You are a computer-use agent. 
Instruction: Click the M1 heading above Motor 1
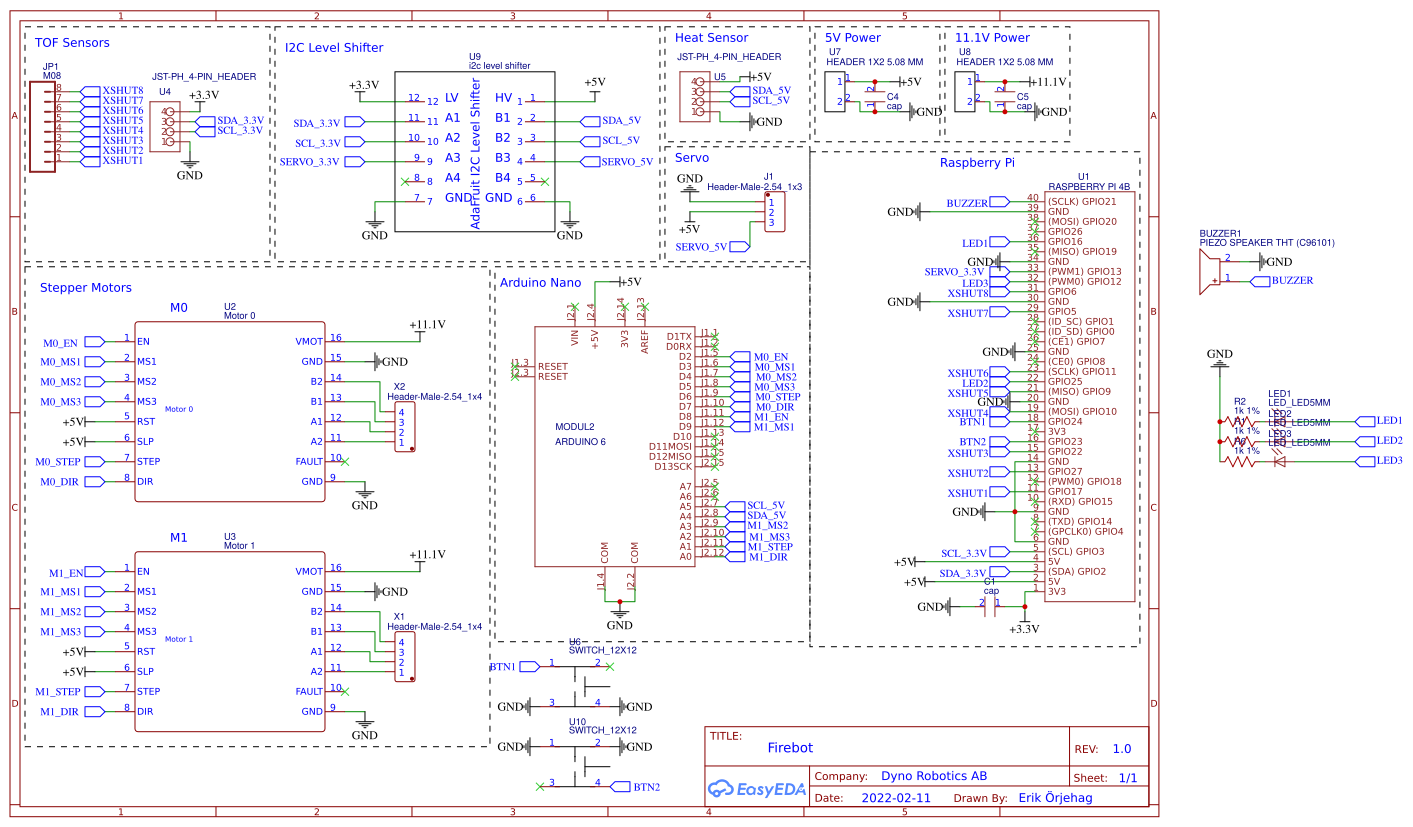pyautogui.click(x=178, y=538)
